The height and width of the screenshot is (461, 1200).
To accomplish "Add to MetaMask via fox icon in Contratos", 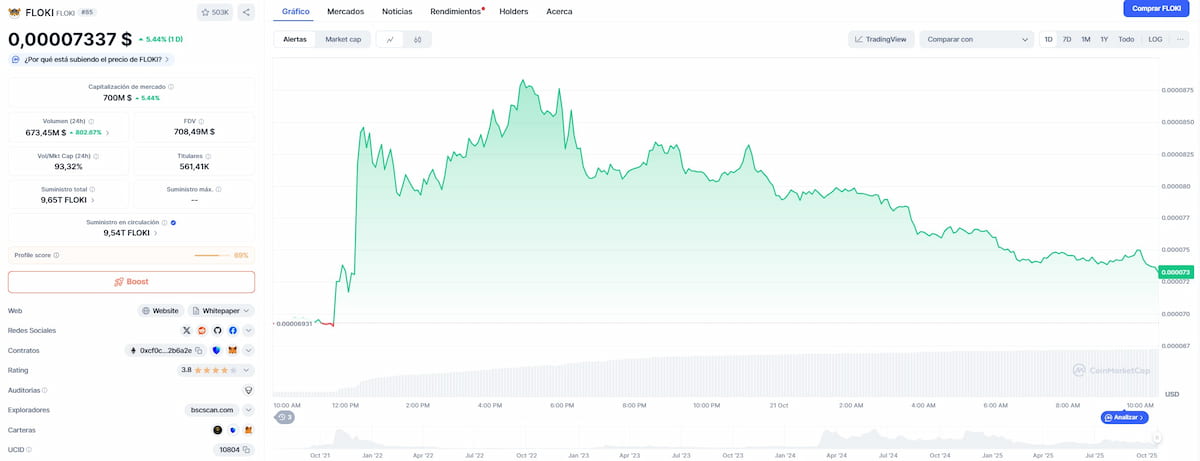I will point(233,350).
